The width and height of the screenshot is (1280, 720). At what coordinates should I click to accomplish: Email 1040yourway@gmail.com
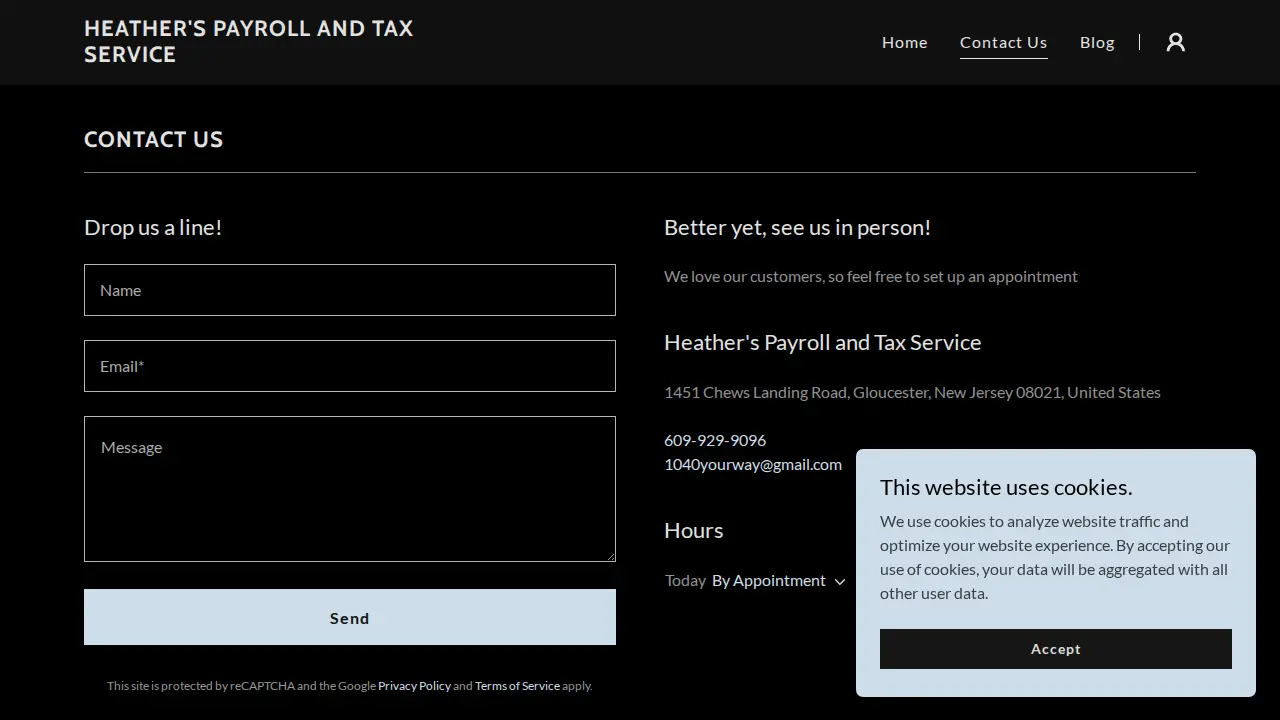(753, 464)
